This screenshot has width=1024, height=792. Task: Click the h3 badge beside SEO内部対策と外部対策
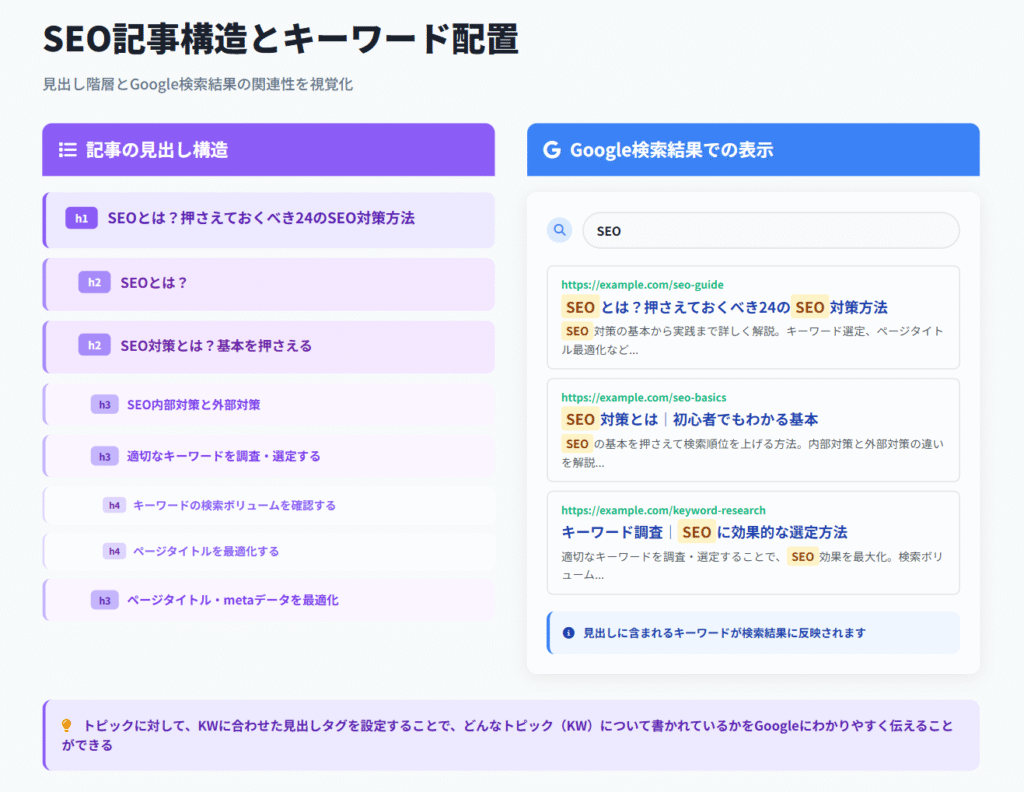[x=105, y=404]
